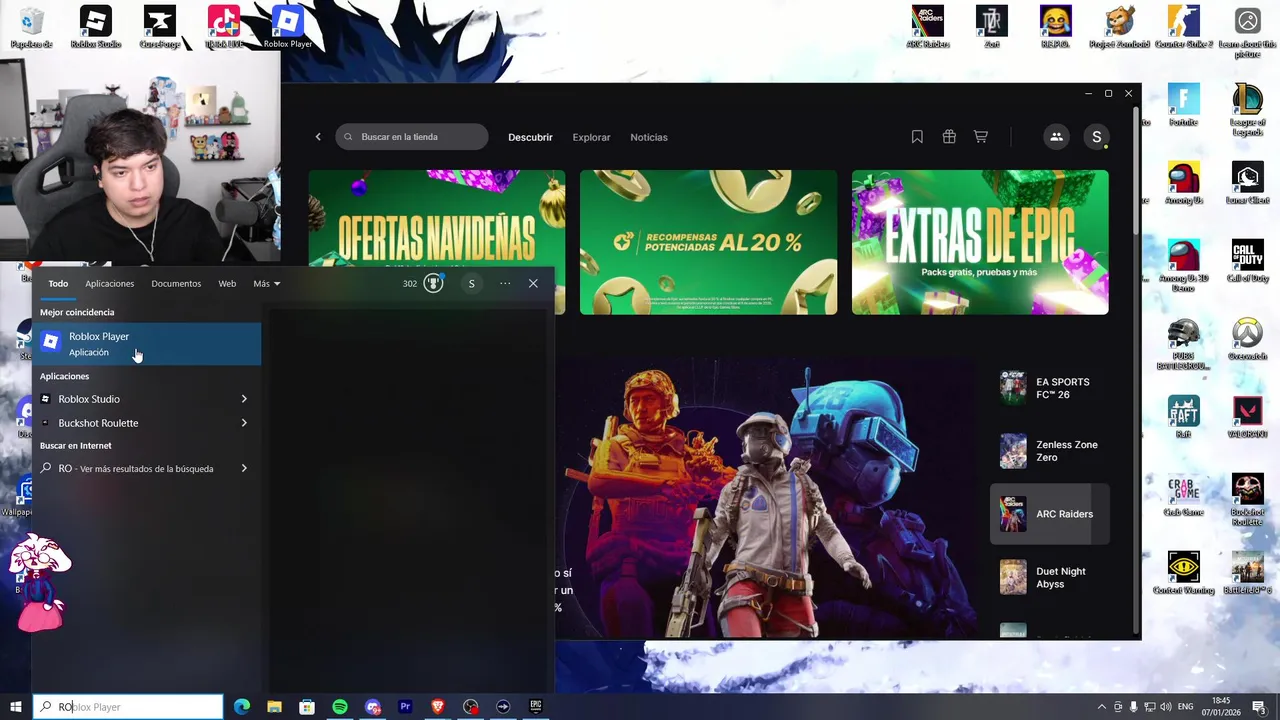This screenshot has height=720, width=1280.
Task: Go back in Epic Games store
Action: (318, 137)
